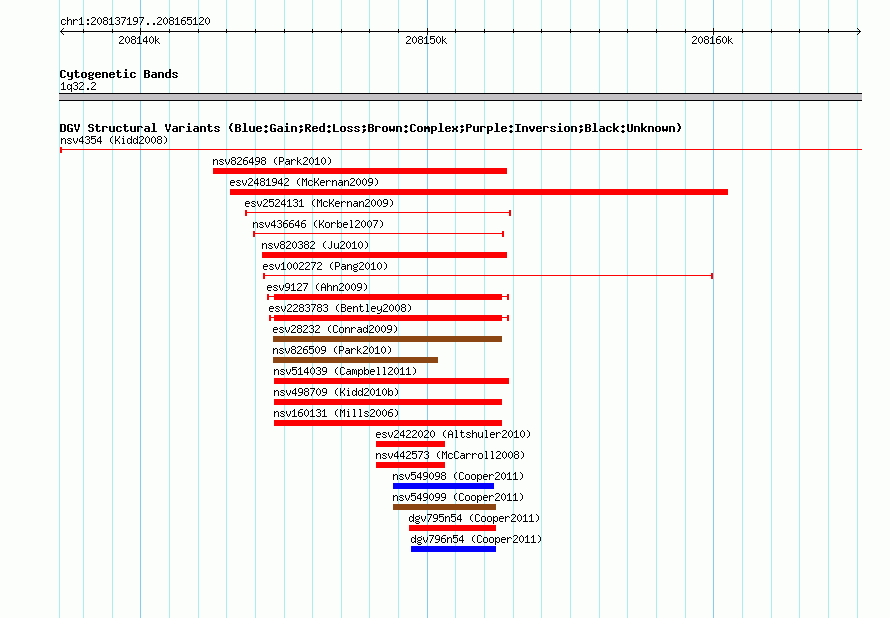The image size is (890, 618).
Task: Click the 1q32.2 band label
Action: pos(78,86)
